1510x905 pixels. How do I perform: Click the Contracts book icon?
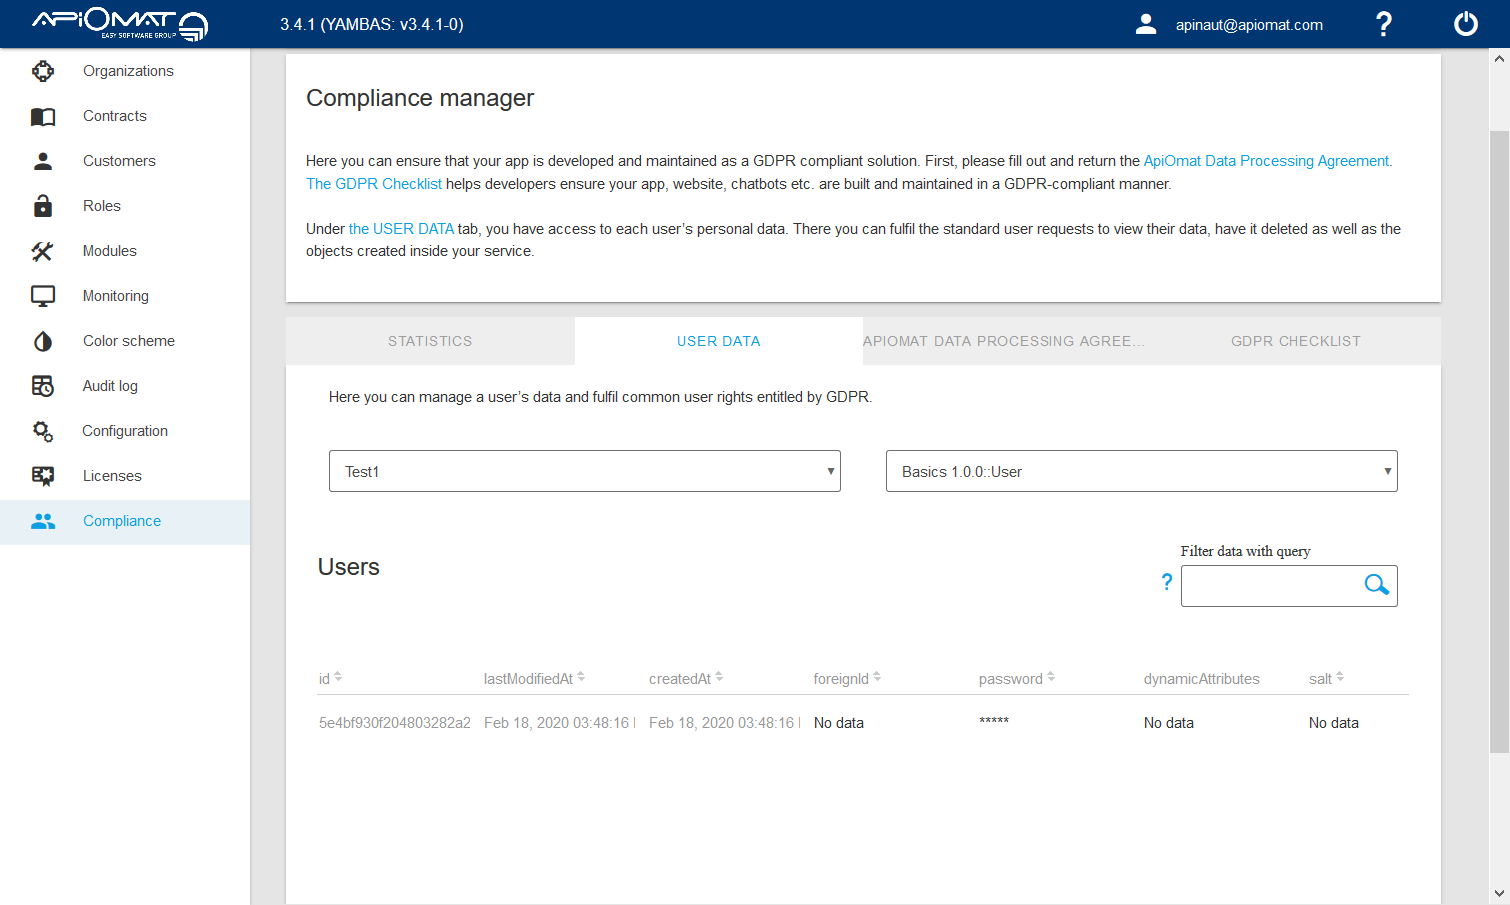(x=43, y=116)
